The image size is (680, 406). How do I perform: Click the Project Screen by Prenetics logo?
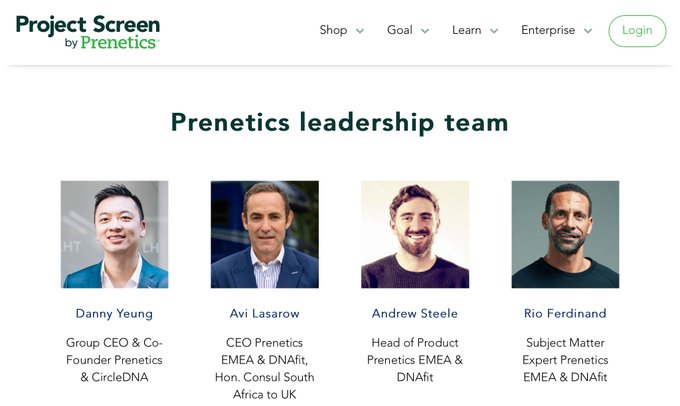[x=88, y=32]
